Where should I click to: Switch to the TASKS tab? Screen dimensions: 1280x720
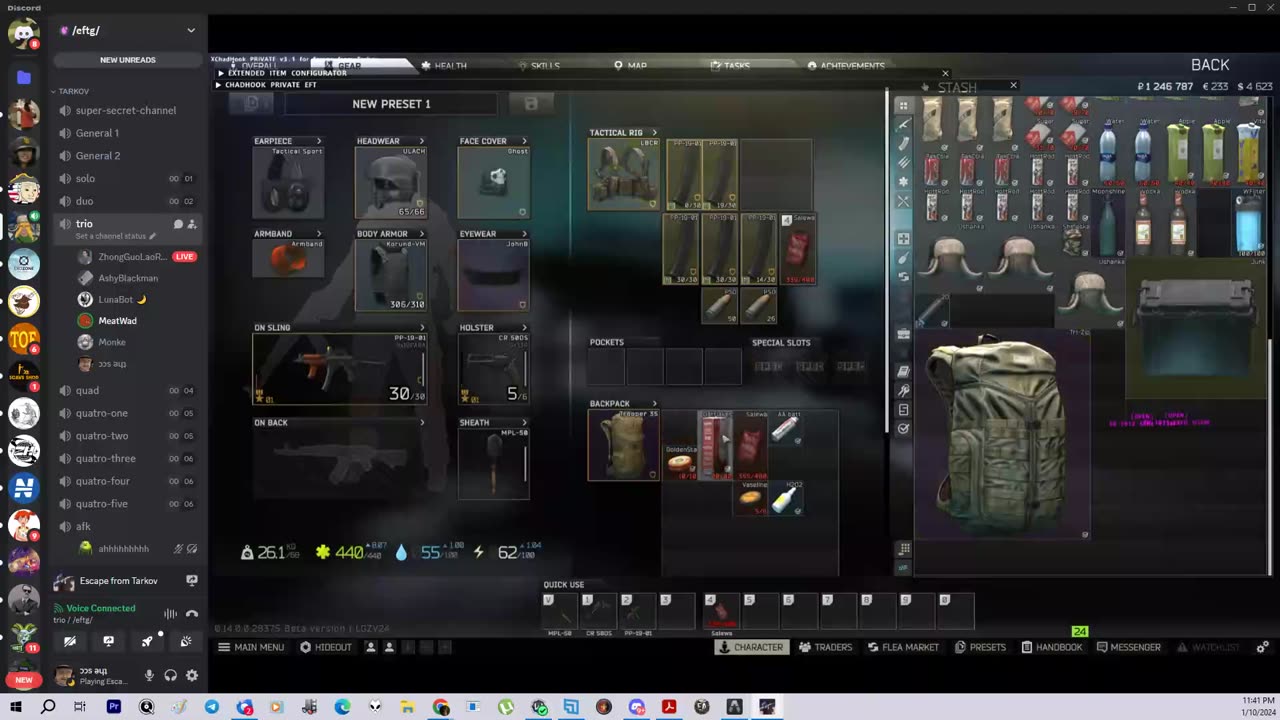(730, 66)
